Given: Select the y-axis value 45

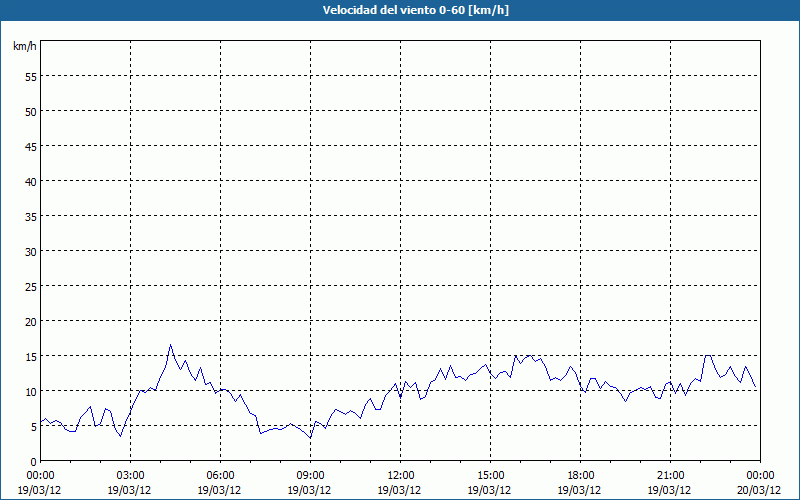Looking at the screenshot, I should pos(31,146).
